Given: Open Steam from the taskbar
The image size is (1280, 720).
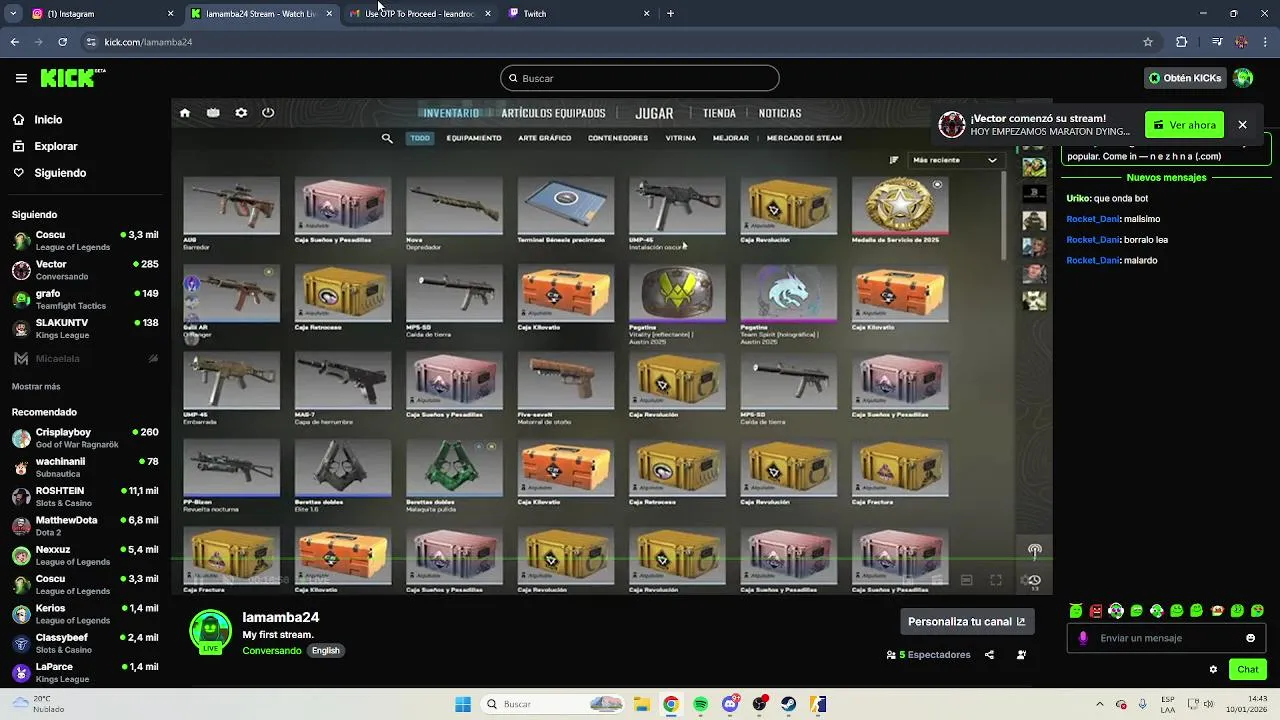Looking at the screenshot, I should 788,704.
